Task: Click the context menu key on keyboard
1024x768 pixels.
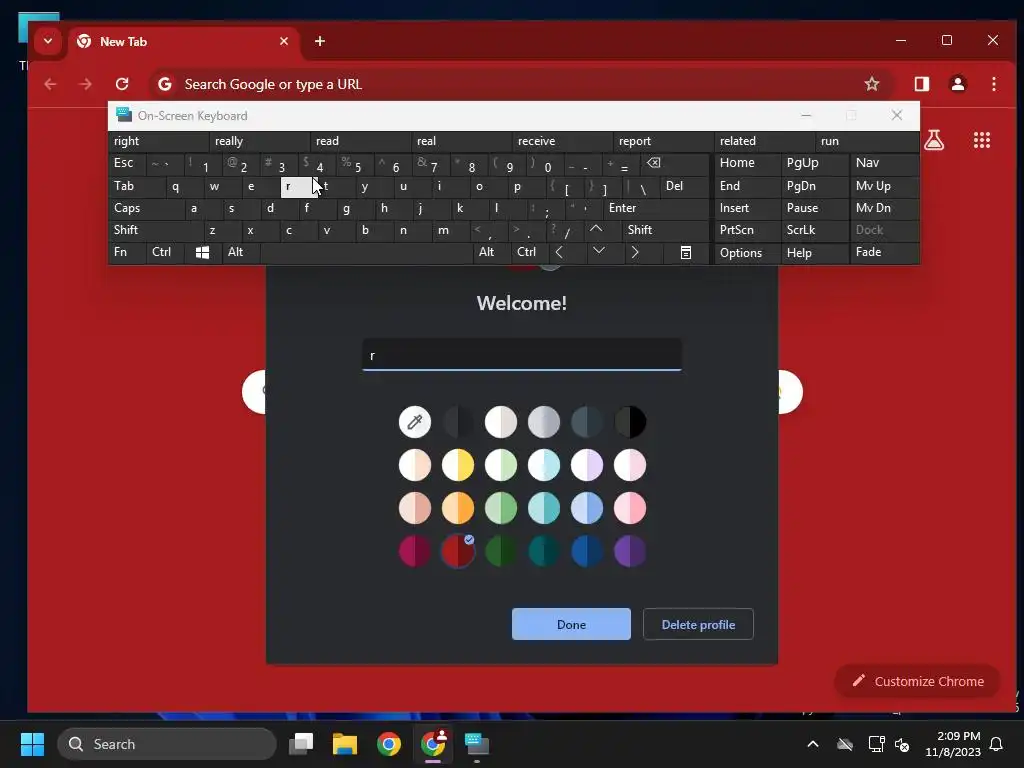Action: pos(686,253)
